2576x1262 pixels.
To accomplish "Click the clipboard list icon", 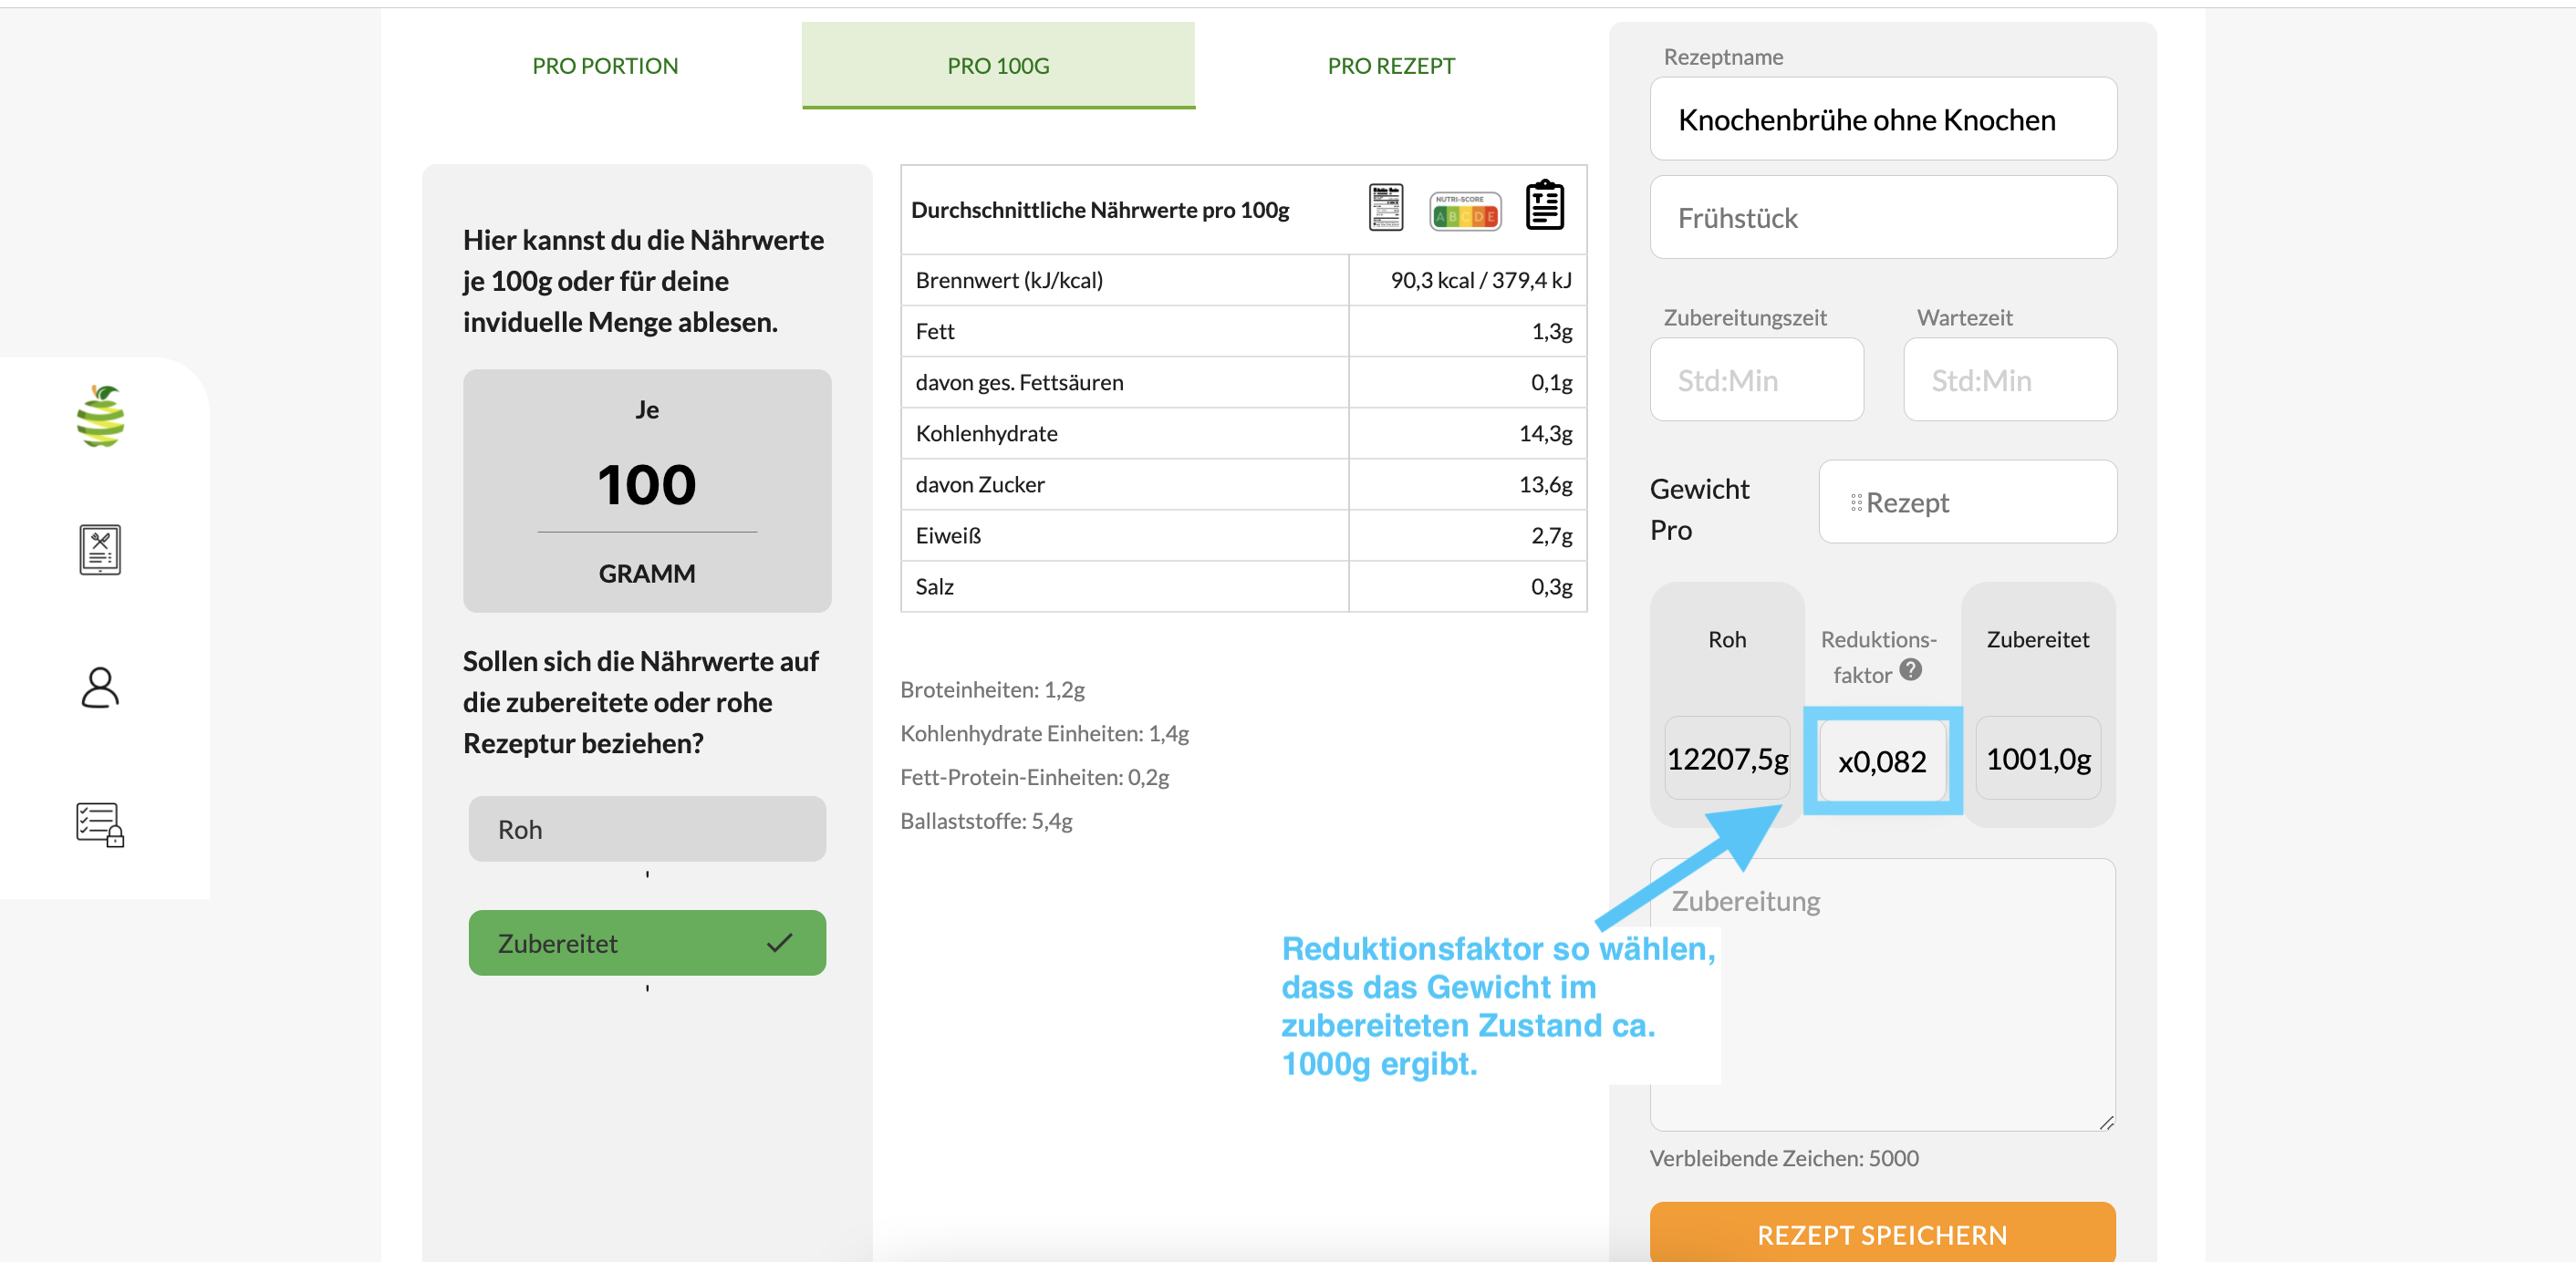I will 1544,206.
